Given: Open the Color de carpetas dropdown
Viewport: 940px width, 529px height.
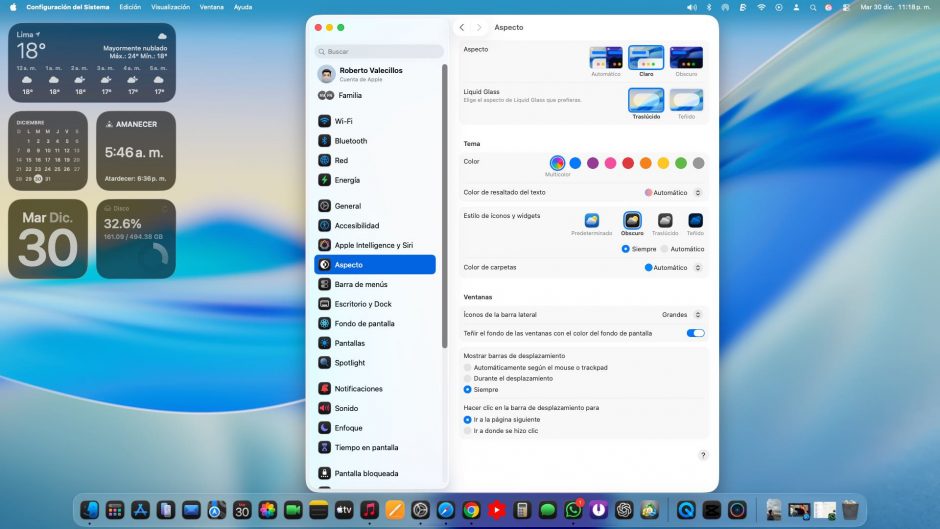Looking at the screenshot, I should (x=674, y=268).
